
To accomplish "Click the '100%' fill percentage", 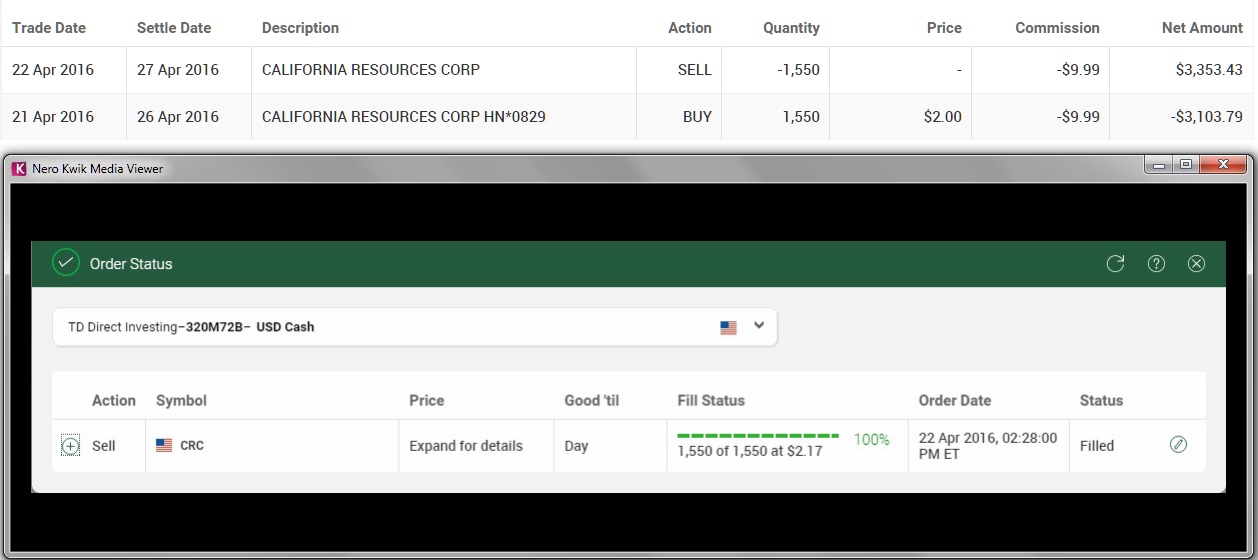I will click(x=872, y=439).
